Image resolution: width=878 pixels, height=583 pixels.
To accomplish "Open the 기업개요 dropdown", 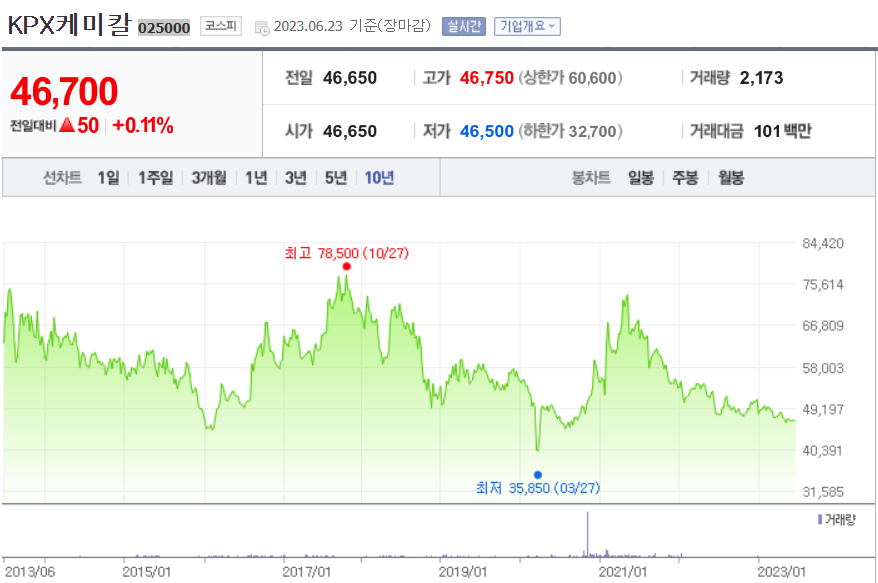I will 527,26.
